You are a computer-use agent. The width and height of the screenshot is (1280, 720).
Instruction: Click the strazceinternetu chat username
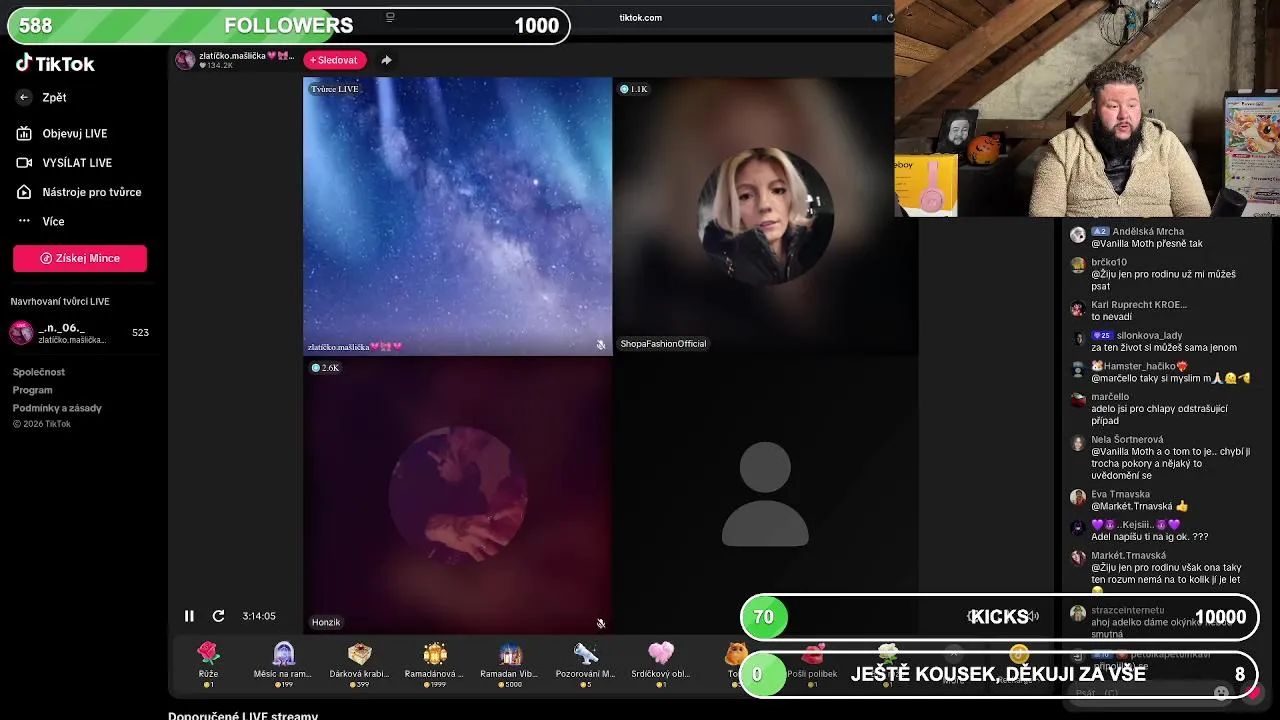tap(1127, 610)
